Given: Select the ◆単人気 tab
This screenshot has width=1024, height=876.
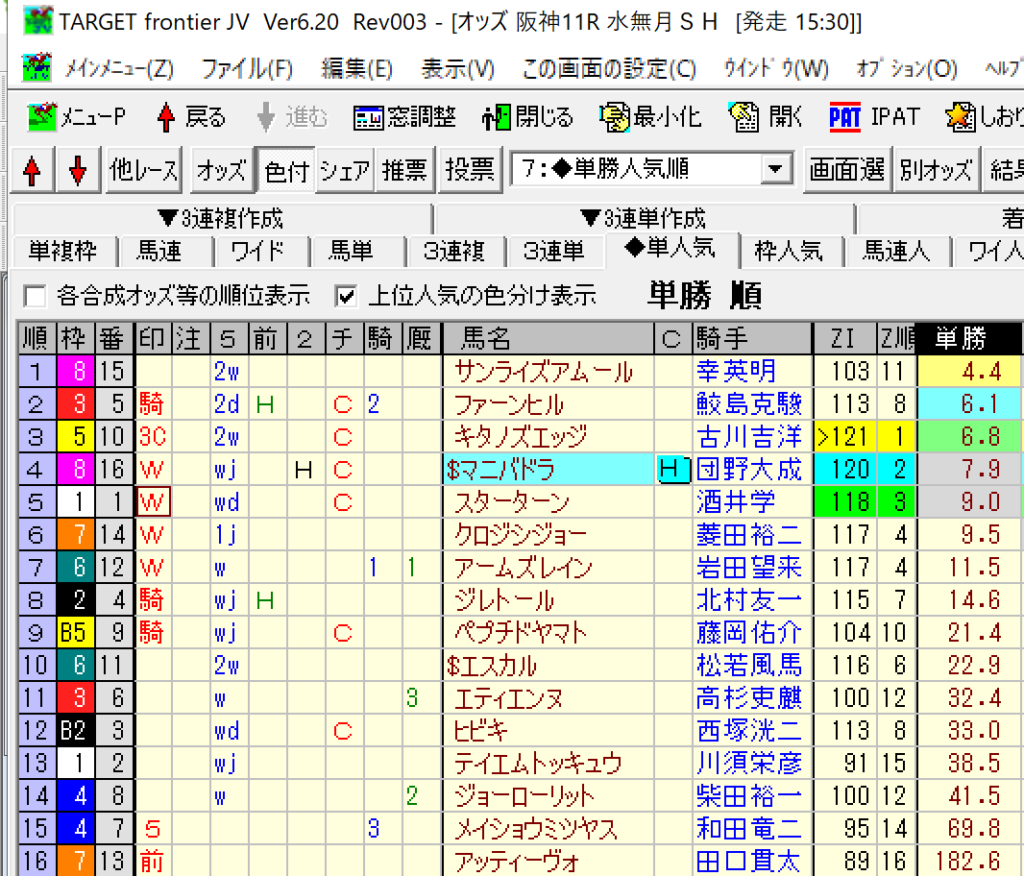Looking at the screenshot, I should (670, 249).
